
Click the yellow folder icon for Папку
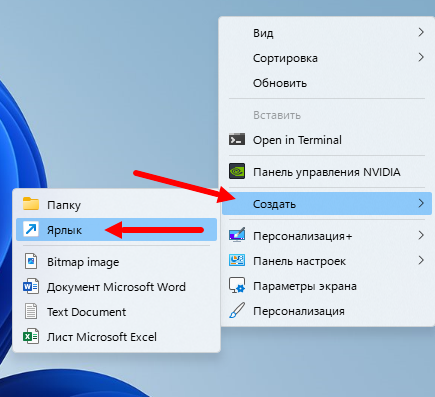point(31,204)
